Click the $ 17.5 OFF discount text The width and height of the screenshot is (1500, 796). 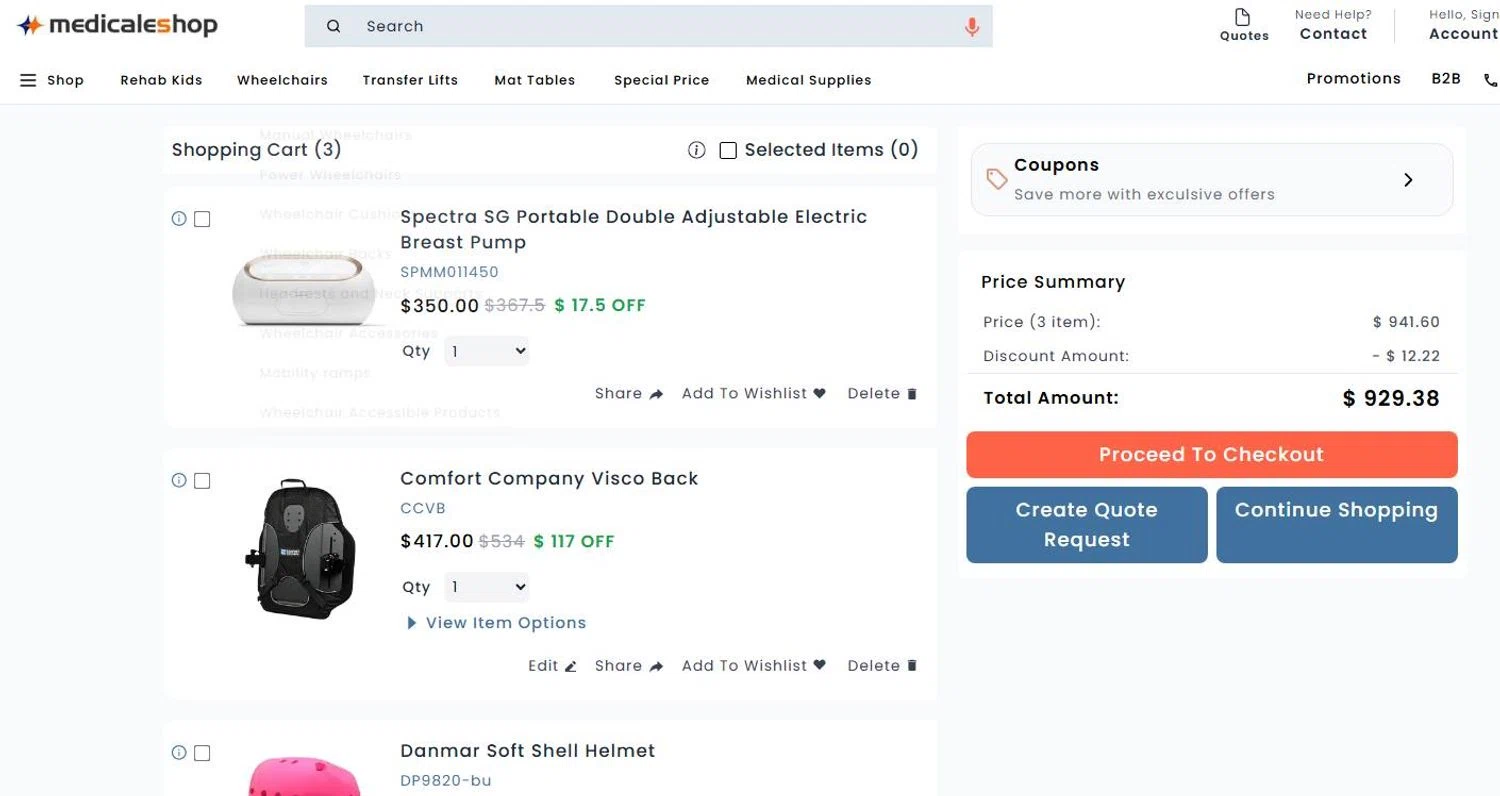tap(600, 306)
